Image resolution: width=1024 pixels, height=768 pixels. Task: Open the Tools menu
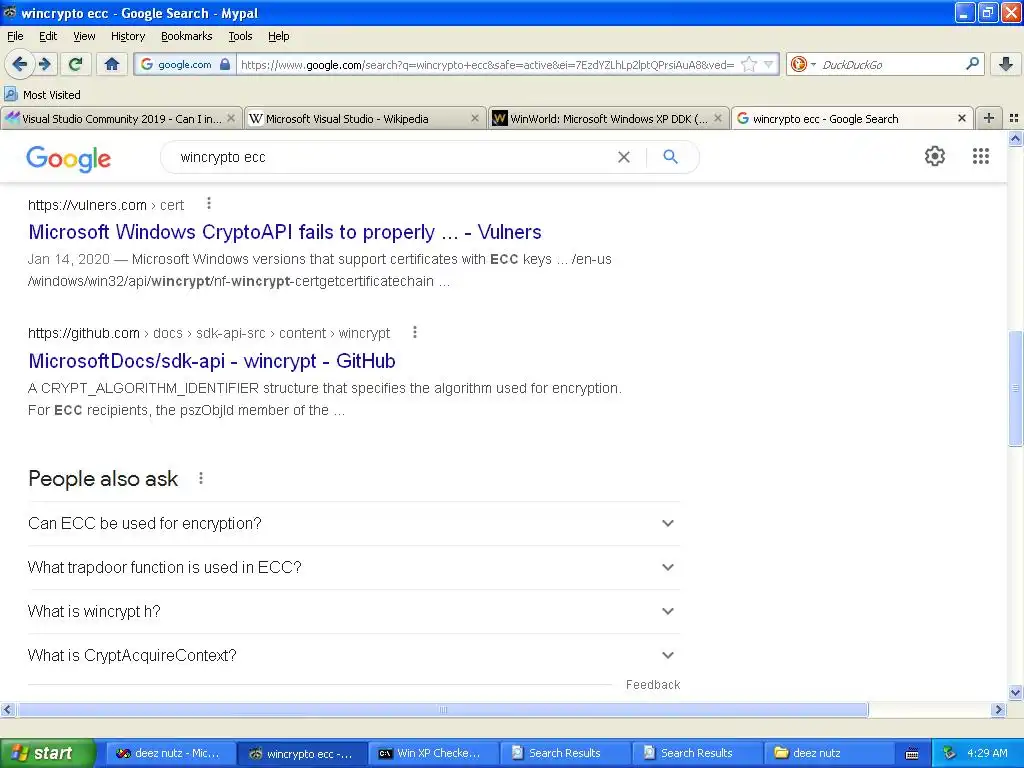pos(240,36)
